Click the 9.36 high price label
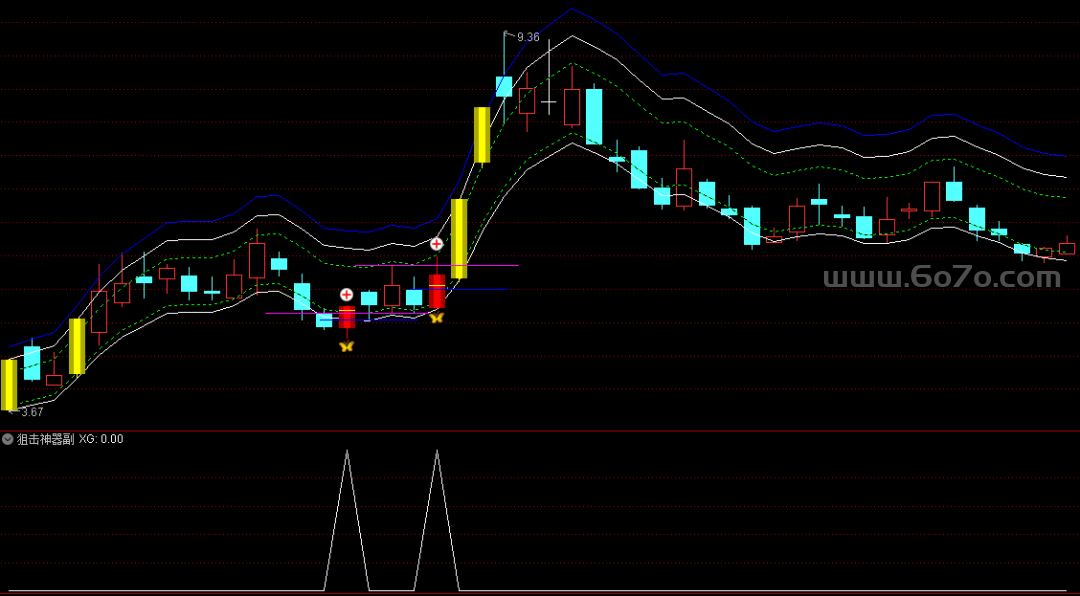 [527, 37]
